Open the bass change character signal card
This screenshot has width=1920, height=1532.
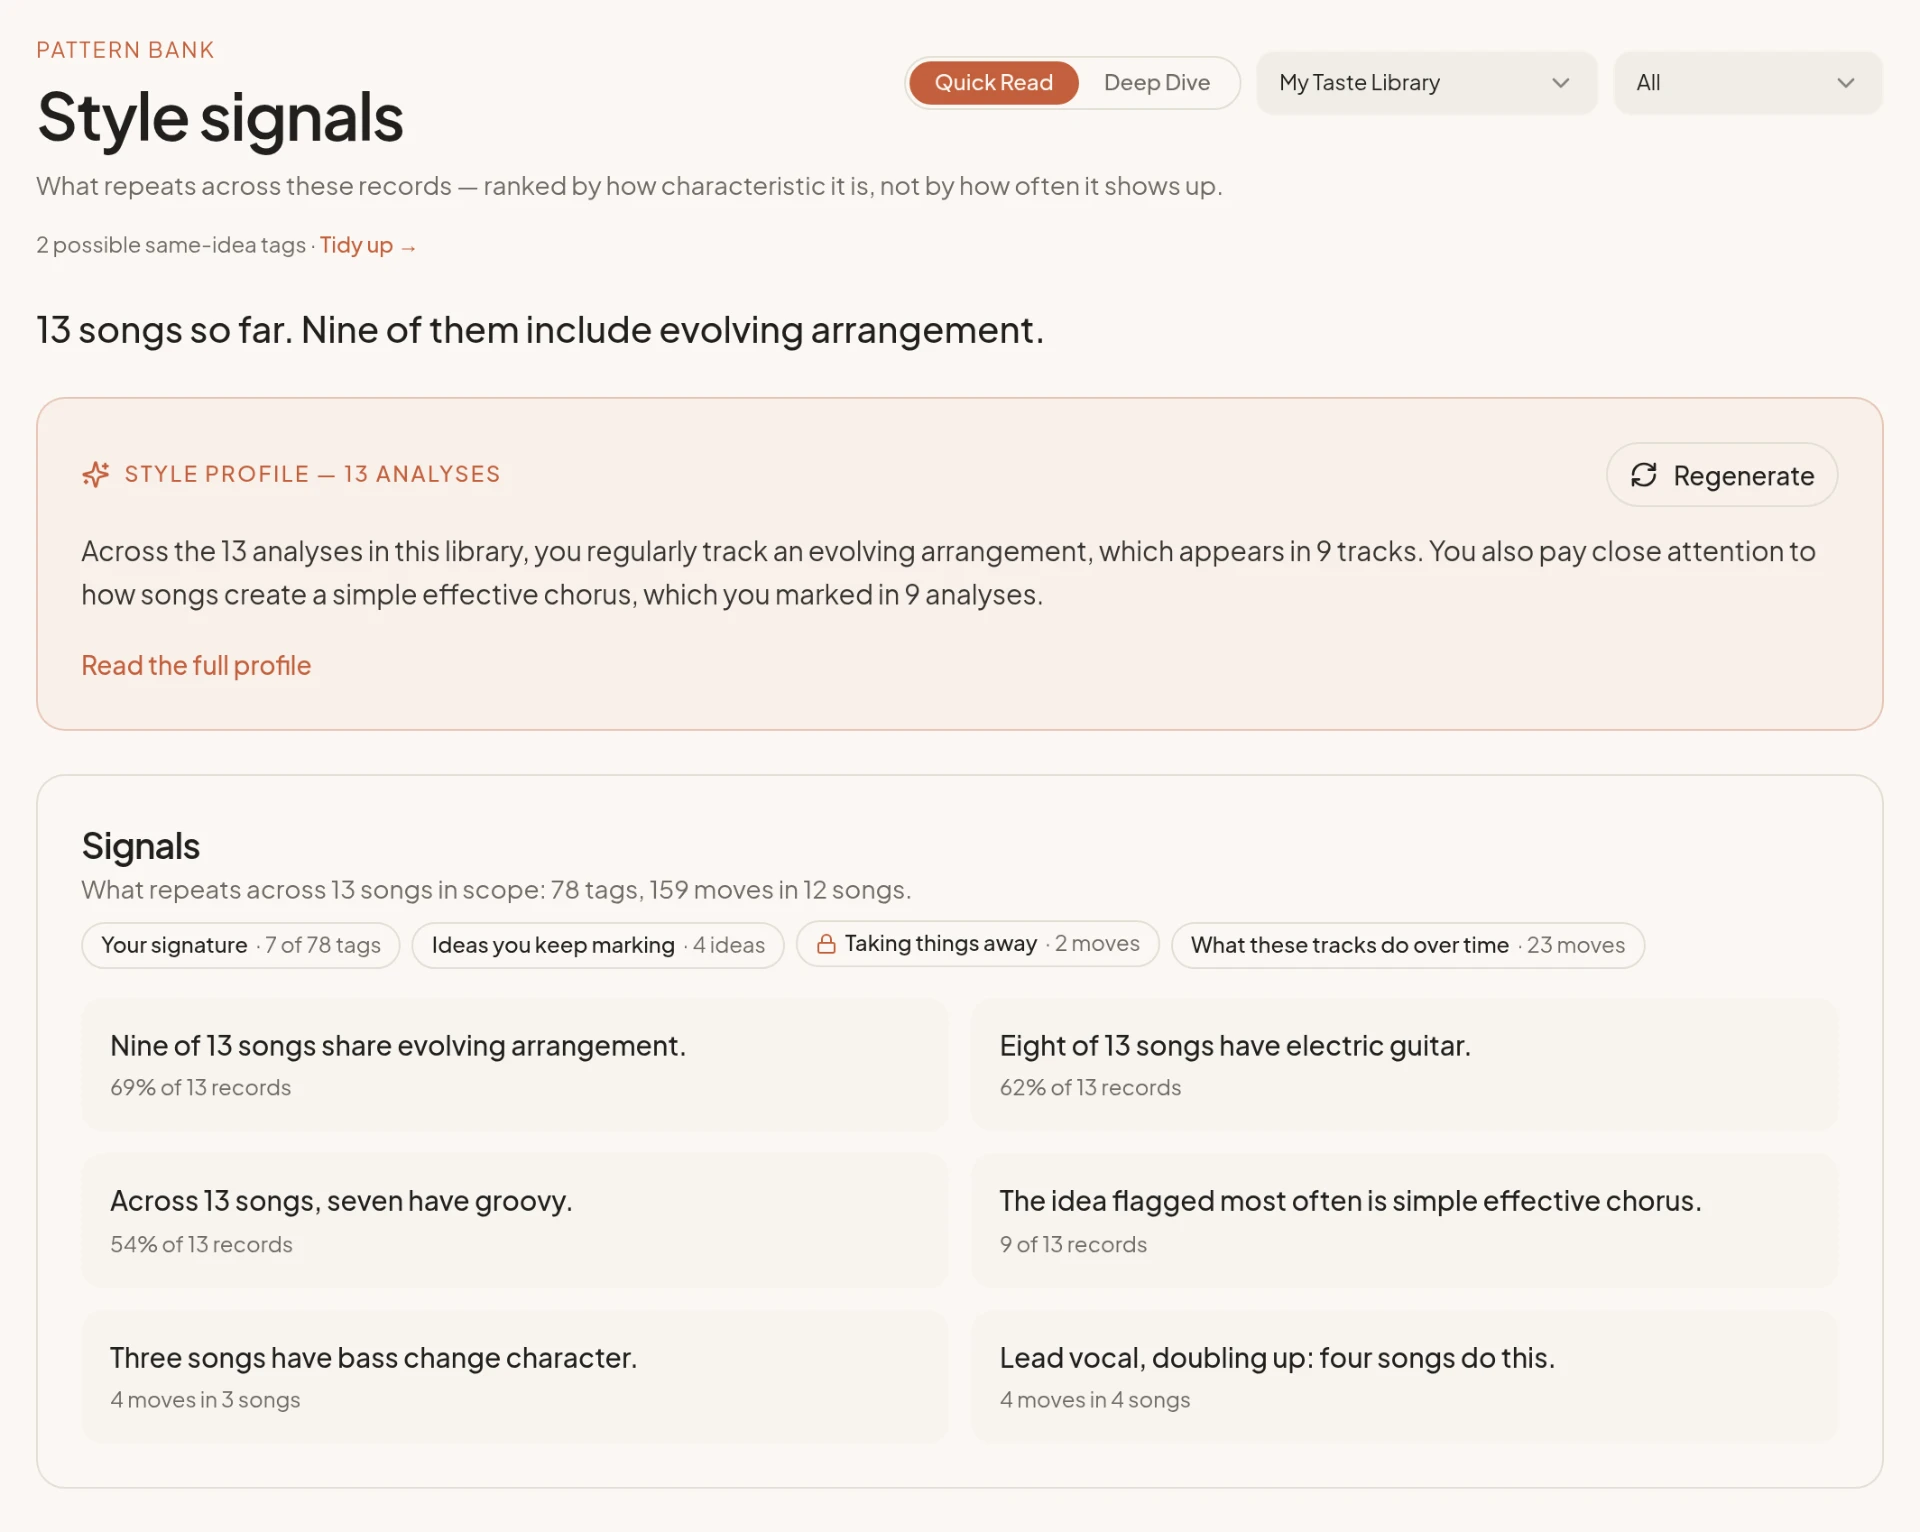514,1376
